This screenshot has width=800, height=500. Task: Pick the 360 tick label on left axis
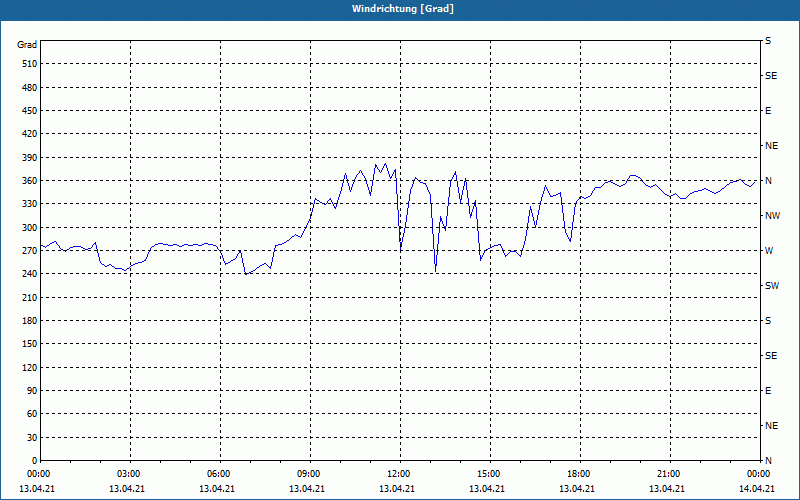[30, 181]
